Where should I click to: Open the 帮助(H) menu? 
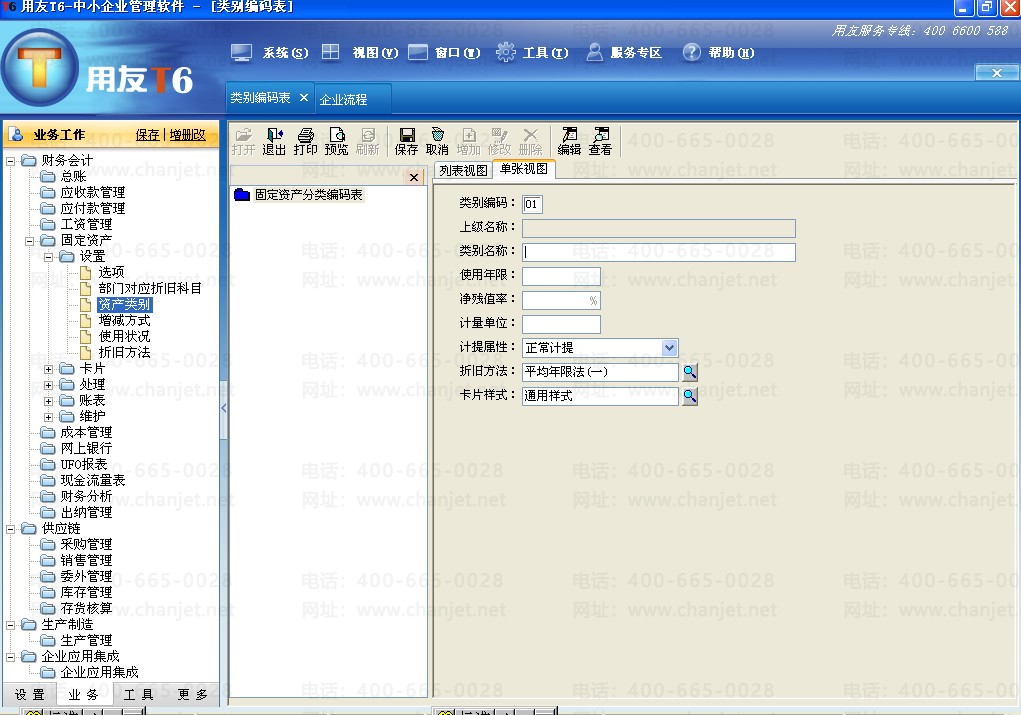coord(718,53)
